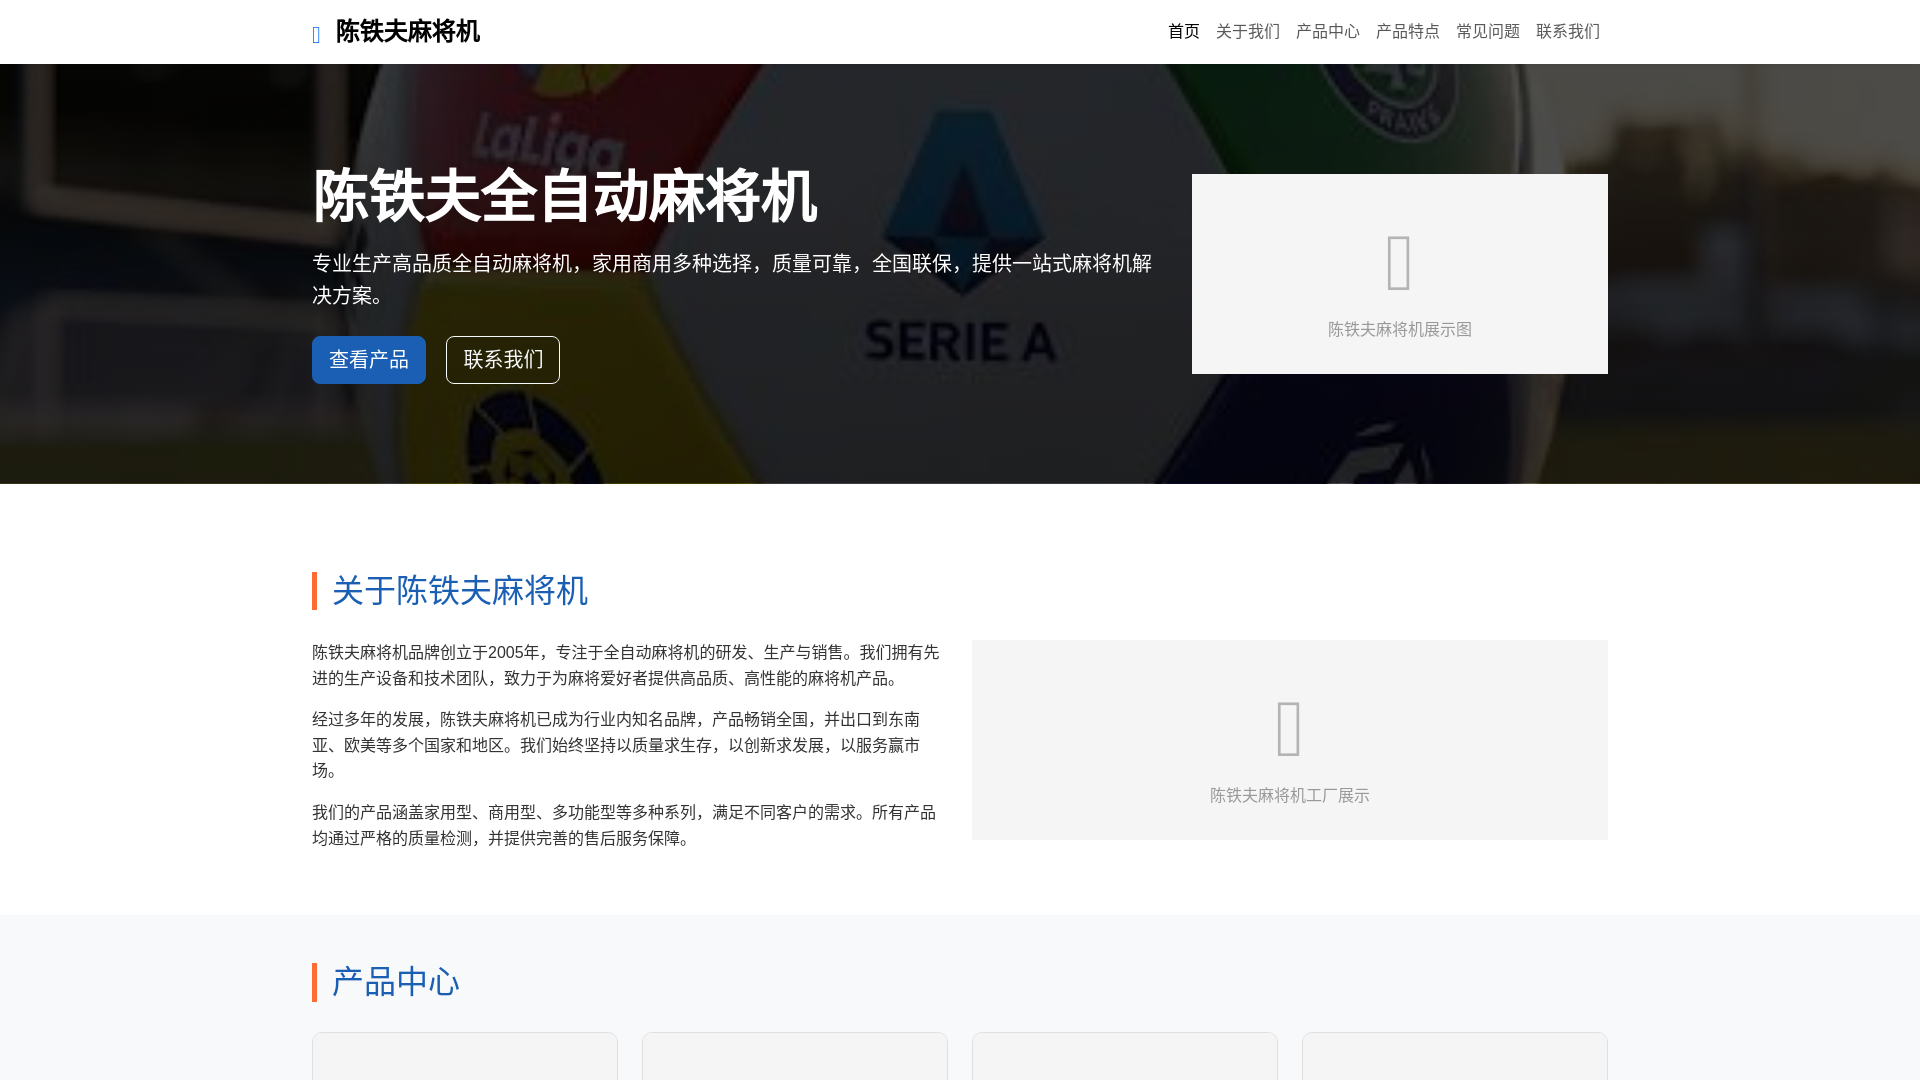Click the outlined 联系我们 hero button

coord(503,360)
